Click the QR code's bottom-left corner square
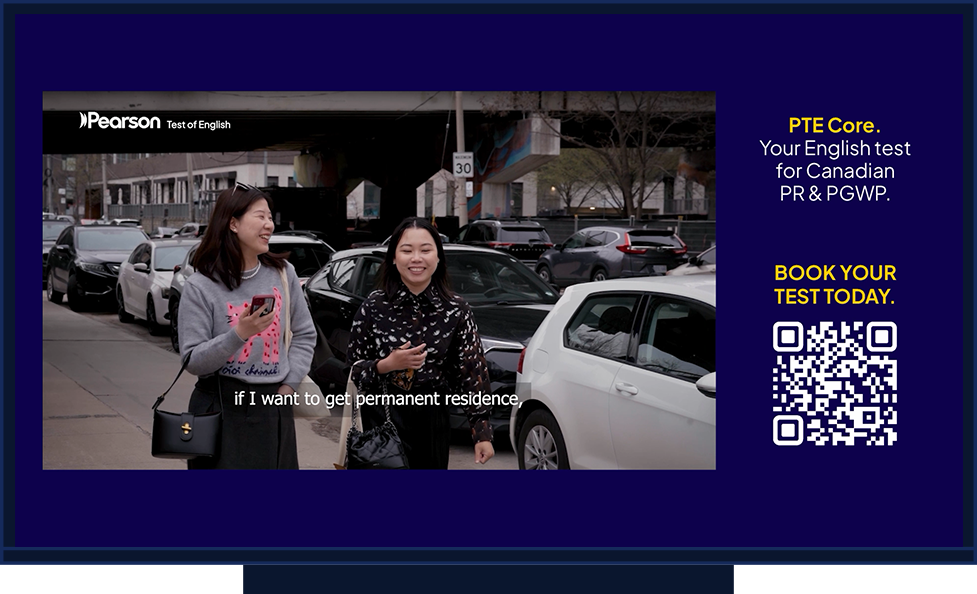The height and width of the screenshot is (594, 977). [789, 429]
